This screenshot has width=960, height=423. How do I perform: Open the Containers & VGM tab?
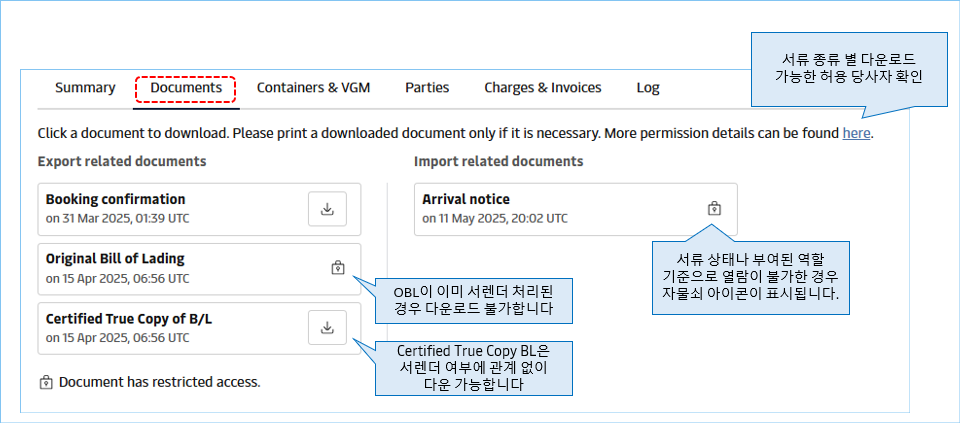pos(313,88)
